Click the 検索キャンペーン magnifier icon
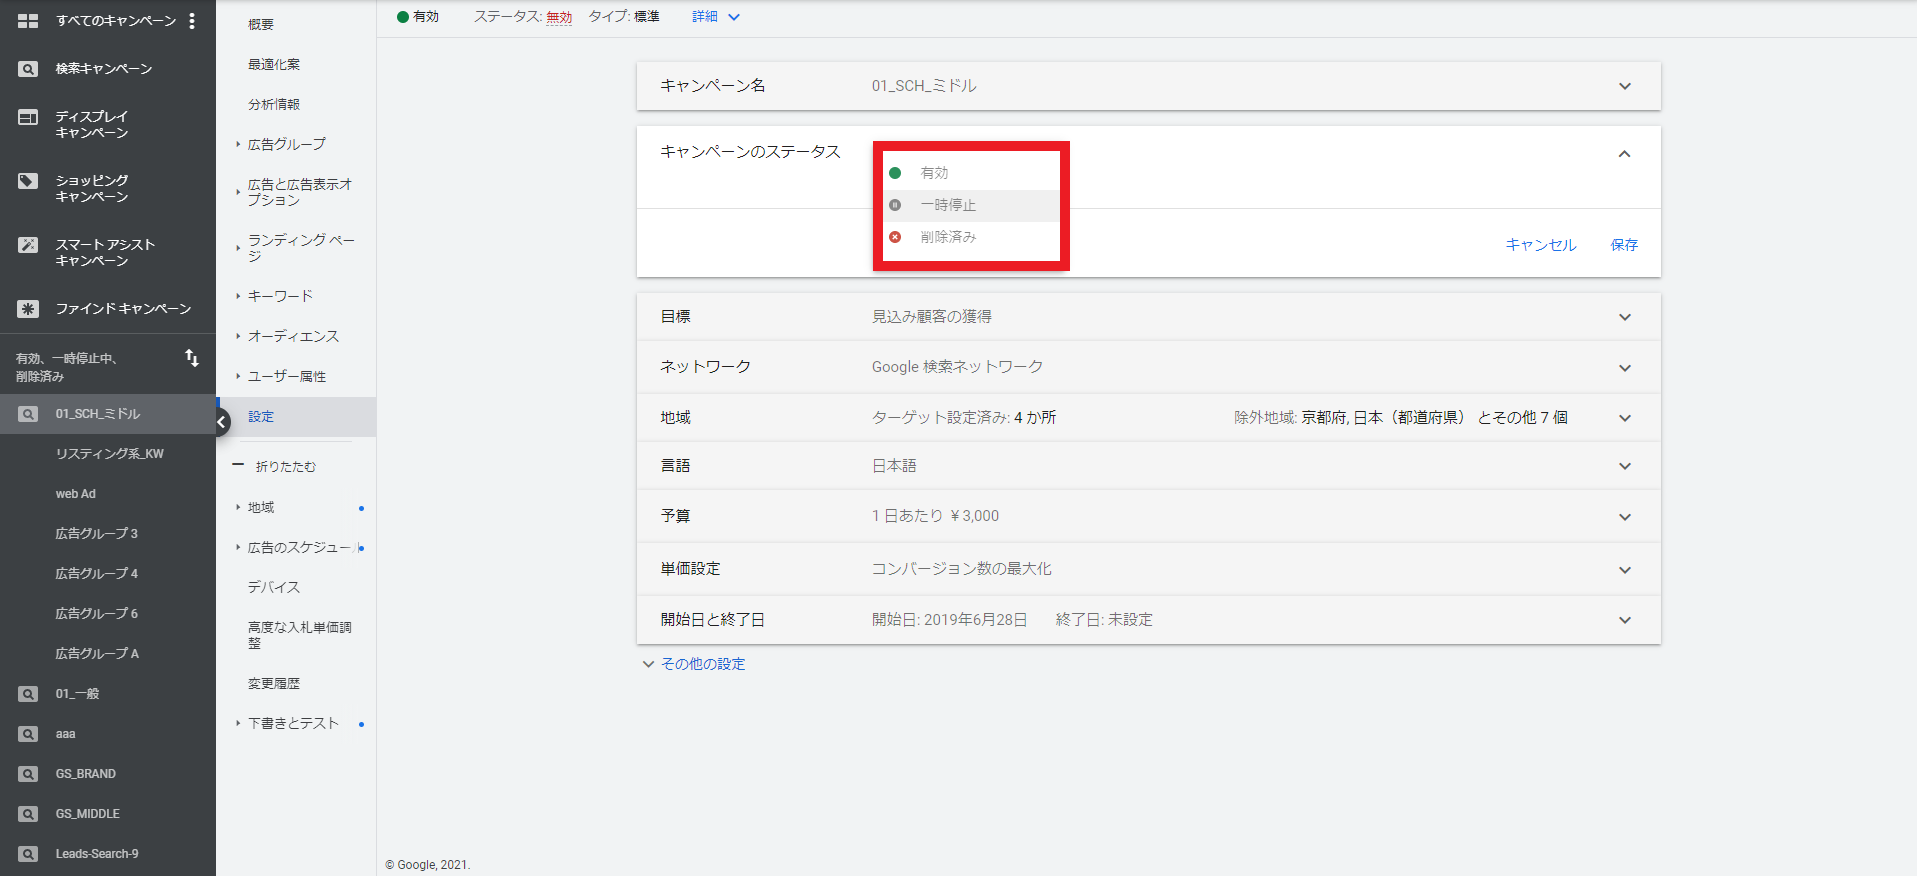Image resolution: width=1917 pixels, height=876 pixels. tap(28, 69)
